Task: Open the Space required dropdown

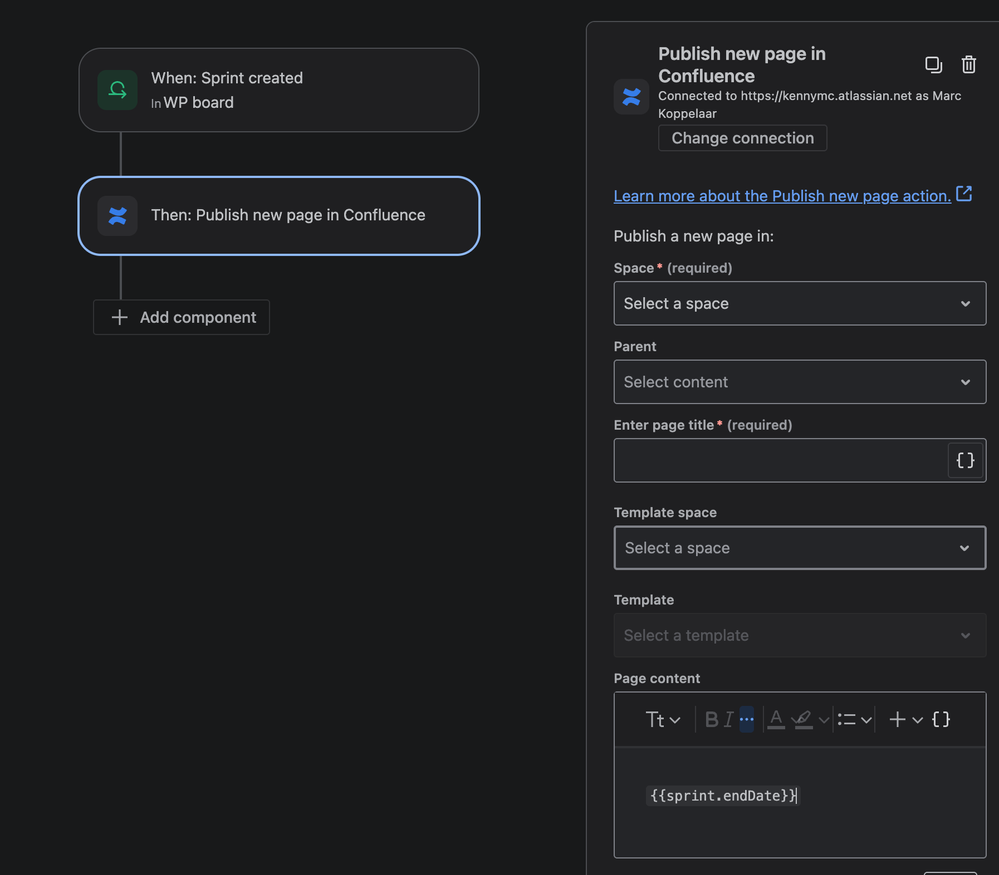Action: tap(800, 303)
